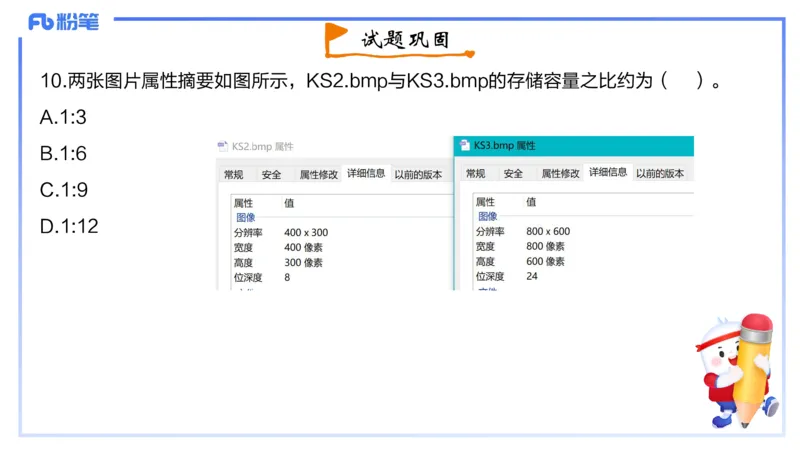
Task: Click the pencil mascot character
Action: tap(738, 370)
